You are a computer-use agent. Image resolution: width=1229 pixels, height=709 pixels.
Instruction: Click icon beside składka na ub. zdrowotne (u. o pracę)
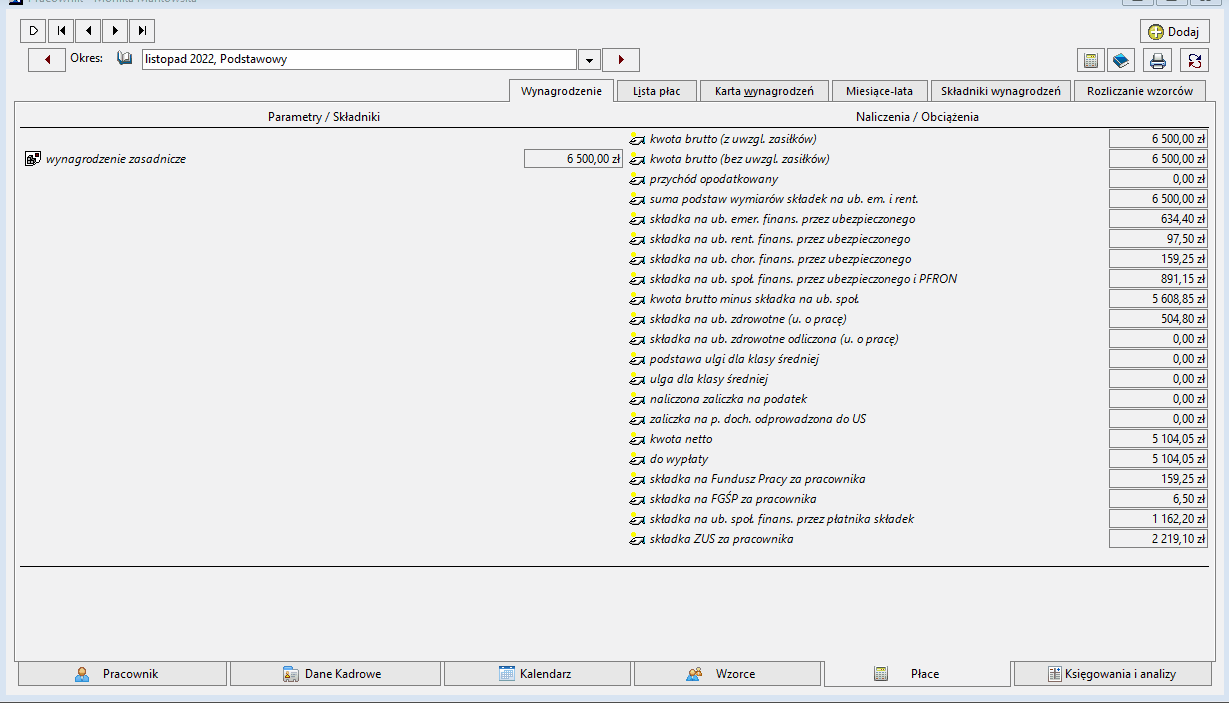[637, 318]
